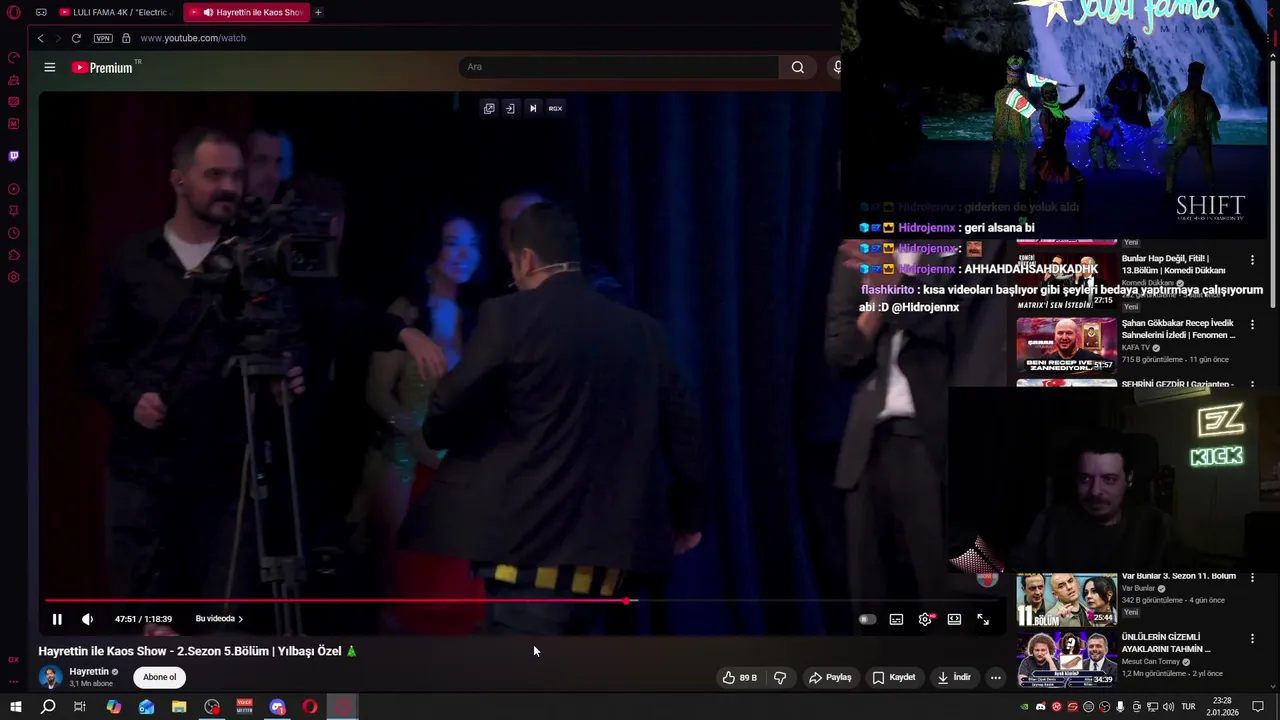Image resolution: width=1280 pixels, height=720 pixels.
Task: Open the Windows notification center icon
Action: (1258, 707)
